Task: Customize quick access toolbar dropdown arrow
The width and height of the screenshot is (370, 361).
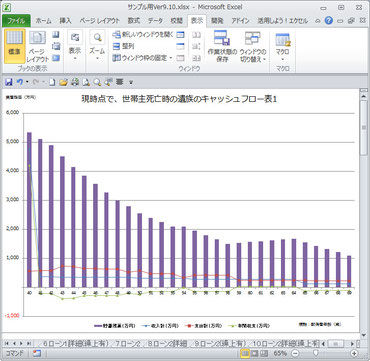Action: 131,82
